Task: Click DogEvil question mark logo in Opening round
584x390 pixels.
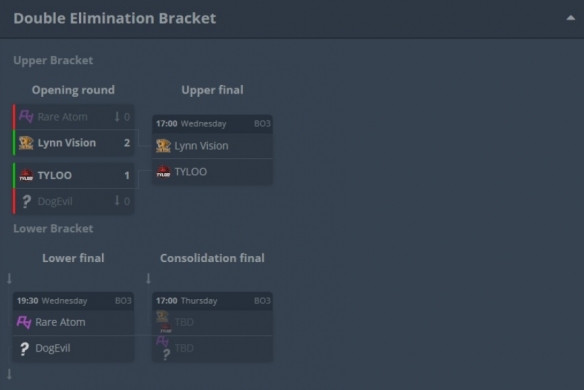Action: click(x=26, y=201)
